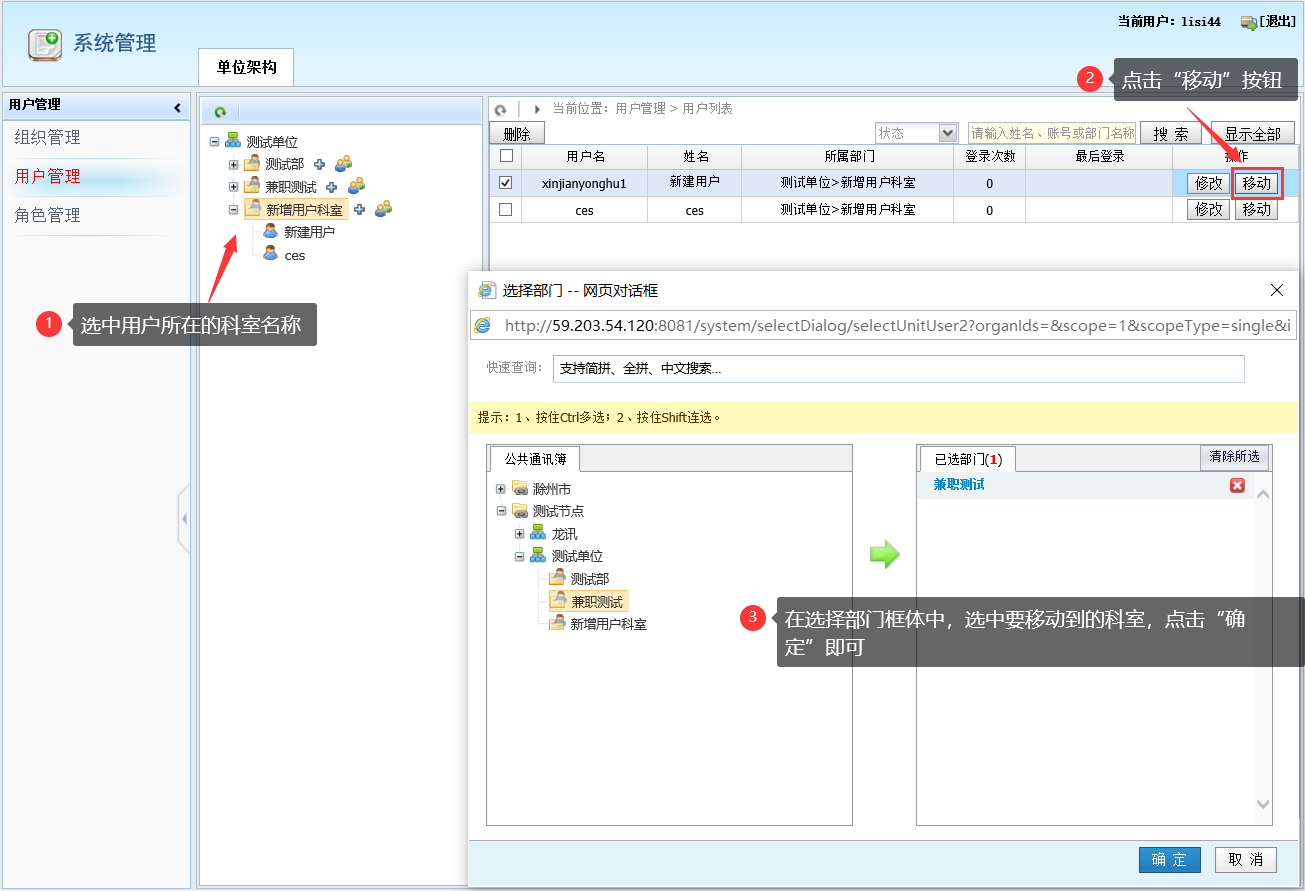The width and height of the screenshot is (1305, 891).
Task: Expand the 测试部 node in left tree
Action: (234, 164)
